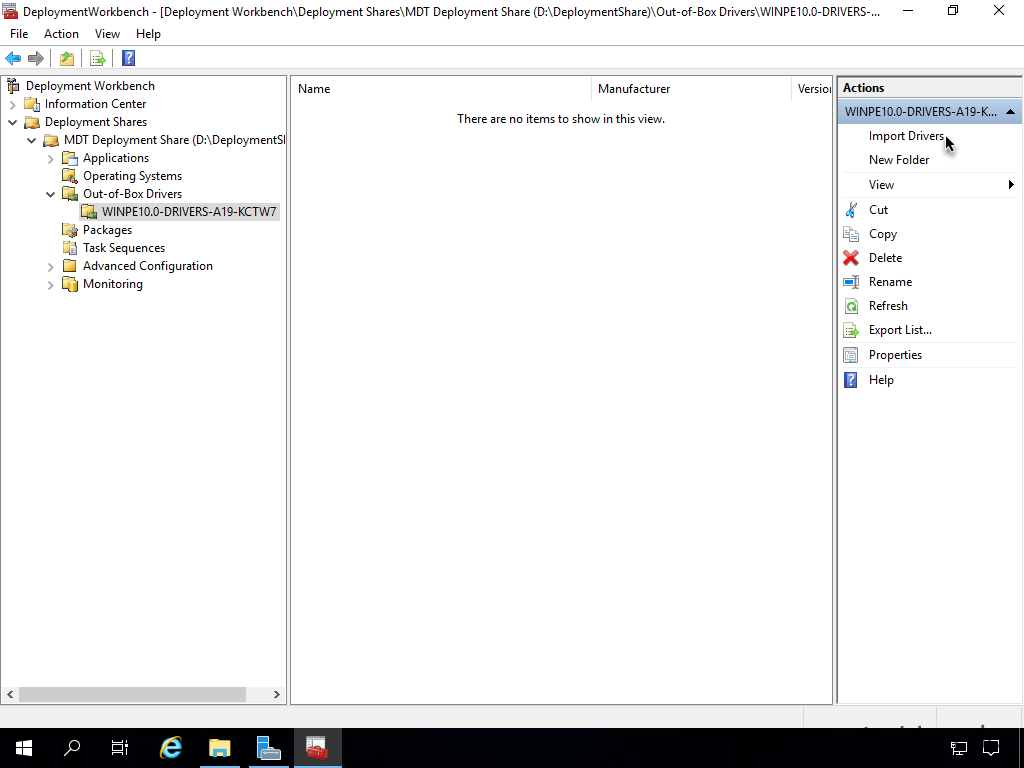Click Import Drivers in Actions pane

[906, 136]
